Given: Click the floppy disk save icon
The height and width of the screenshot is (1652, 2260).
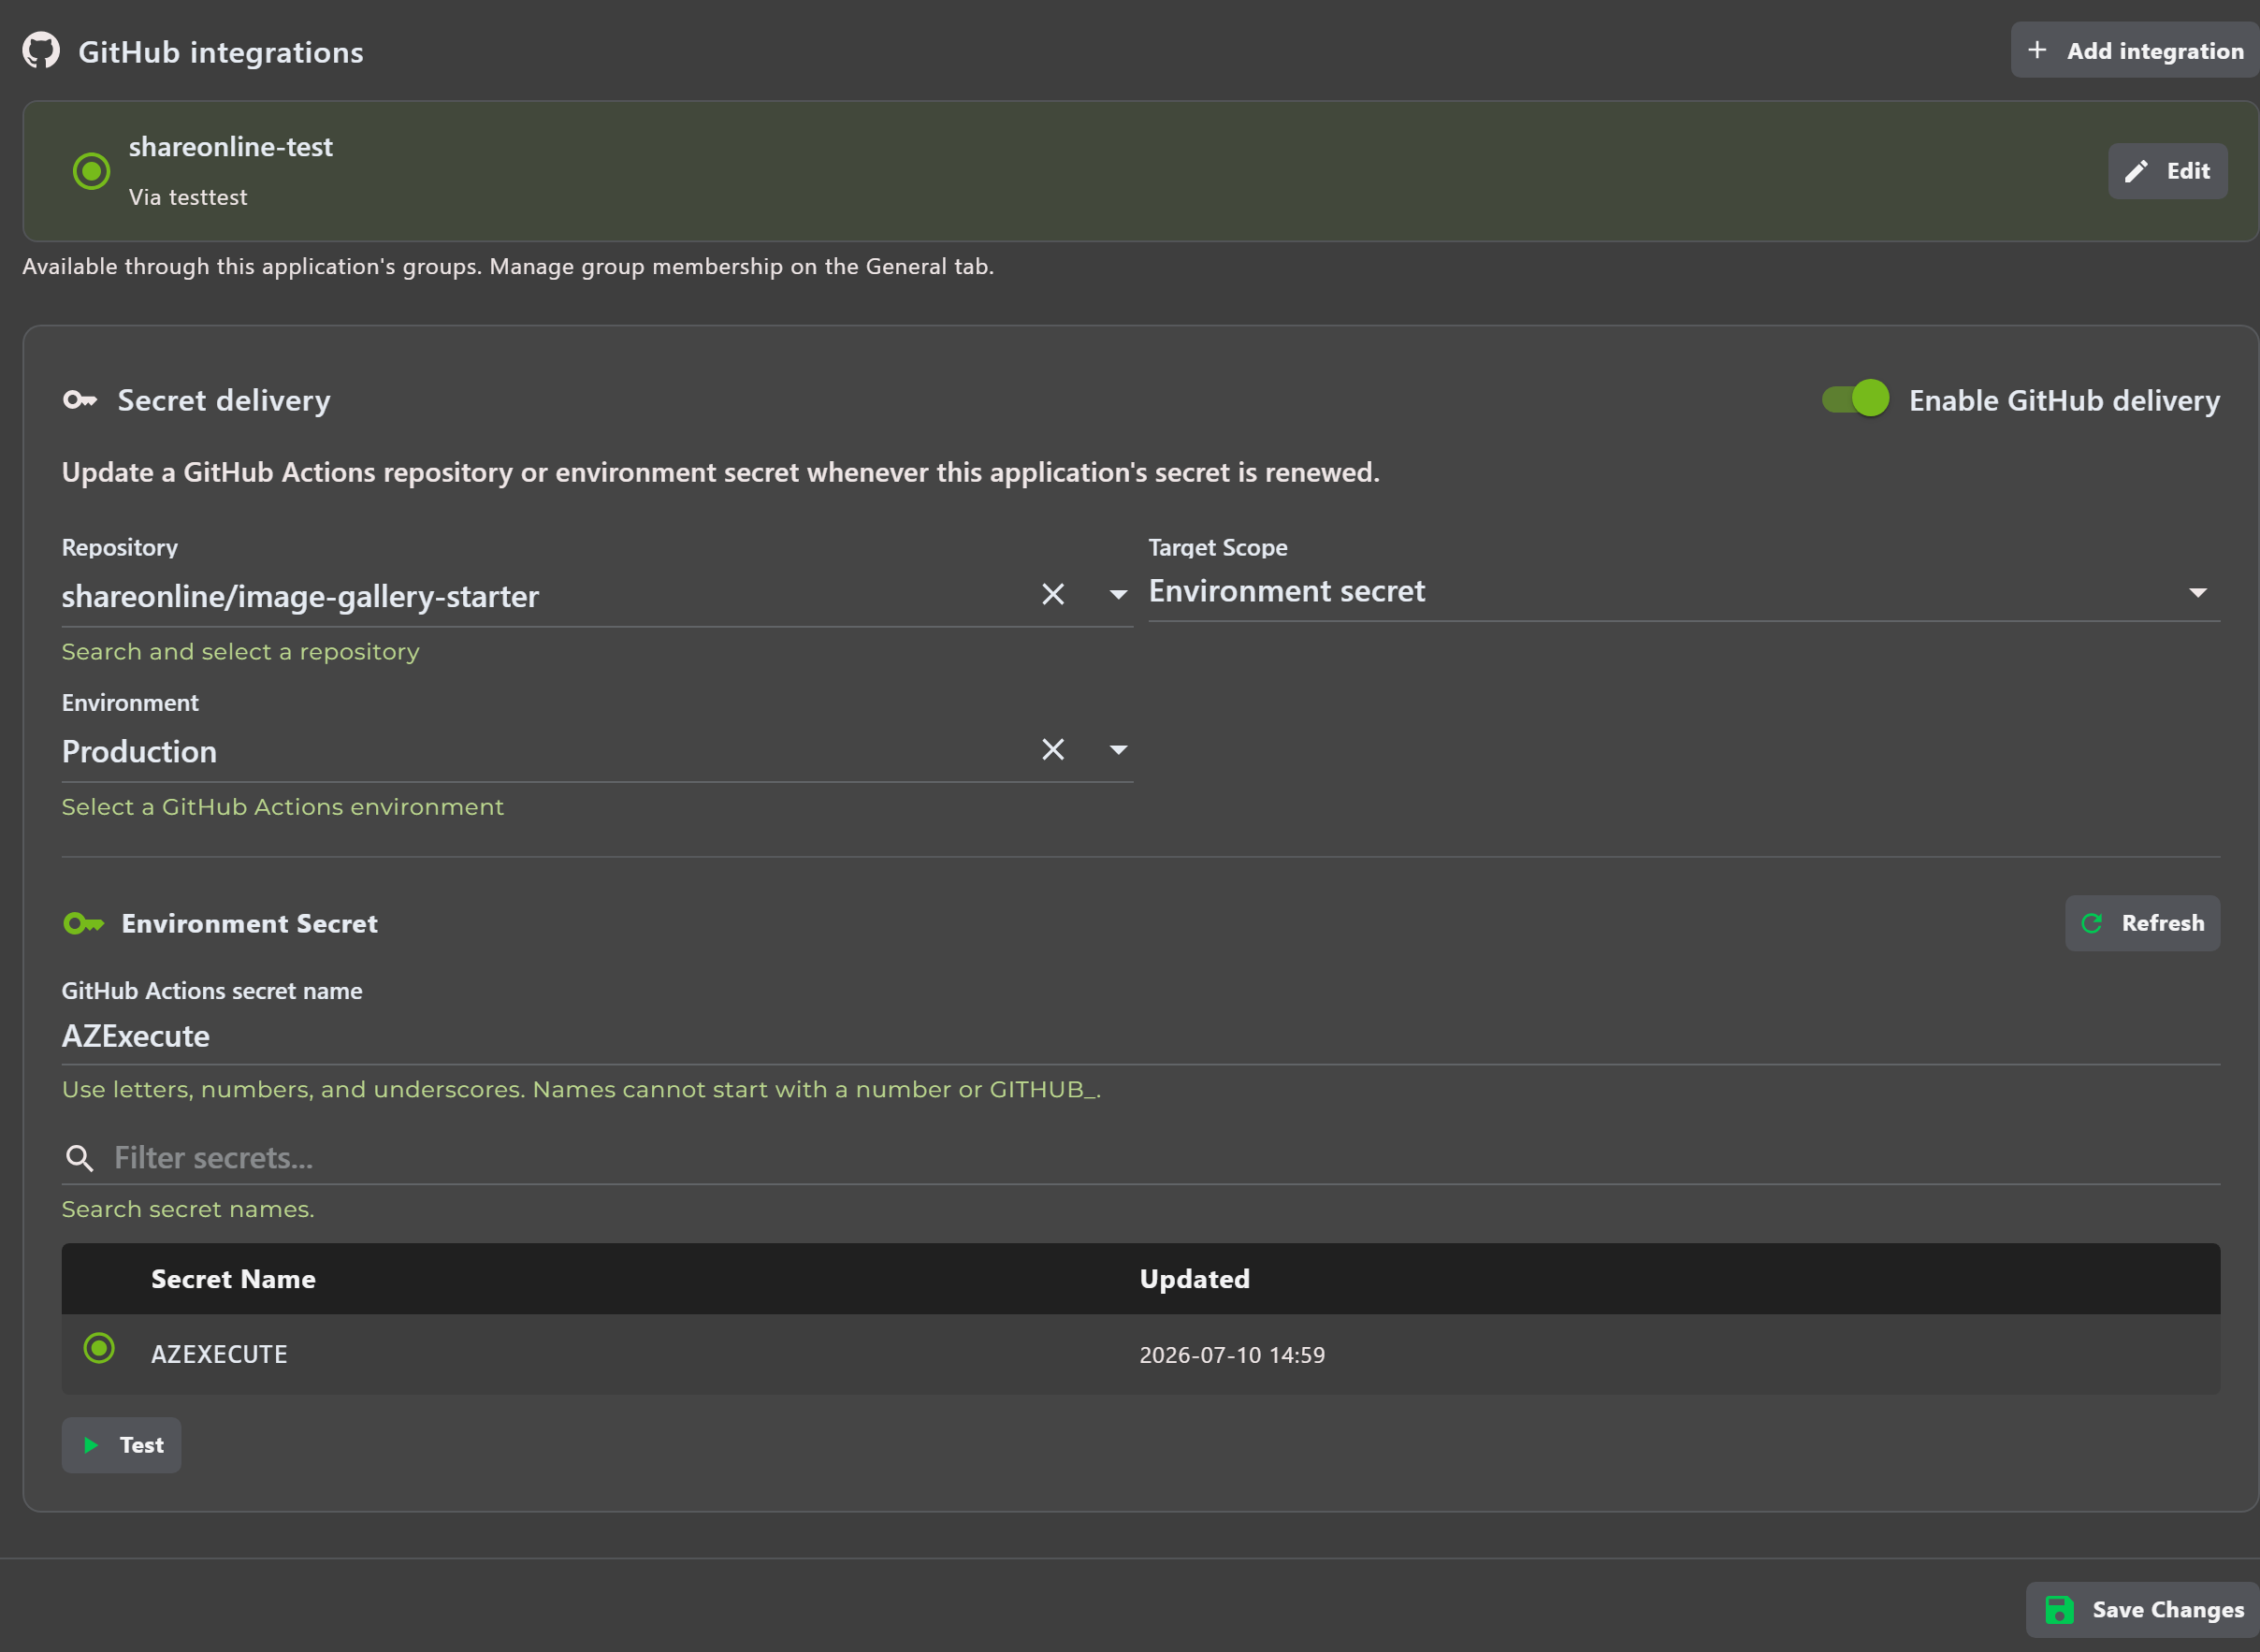Looking at the screenshot, I should click(x=2059, y=1610).
